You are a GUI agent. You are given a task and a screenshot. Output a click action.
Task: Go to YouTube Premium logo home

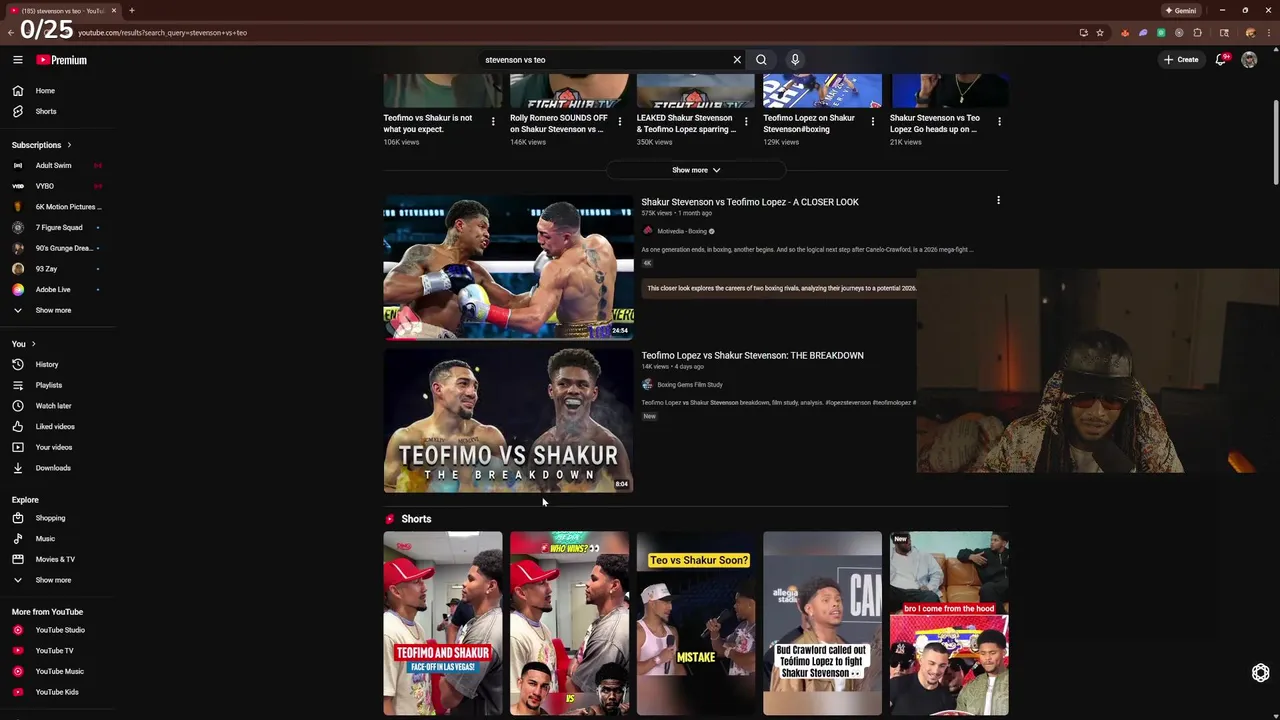click(62, 60)
